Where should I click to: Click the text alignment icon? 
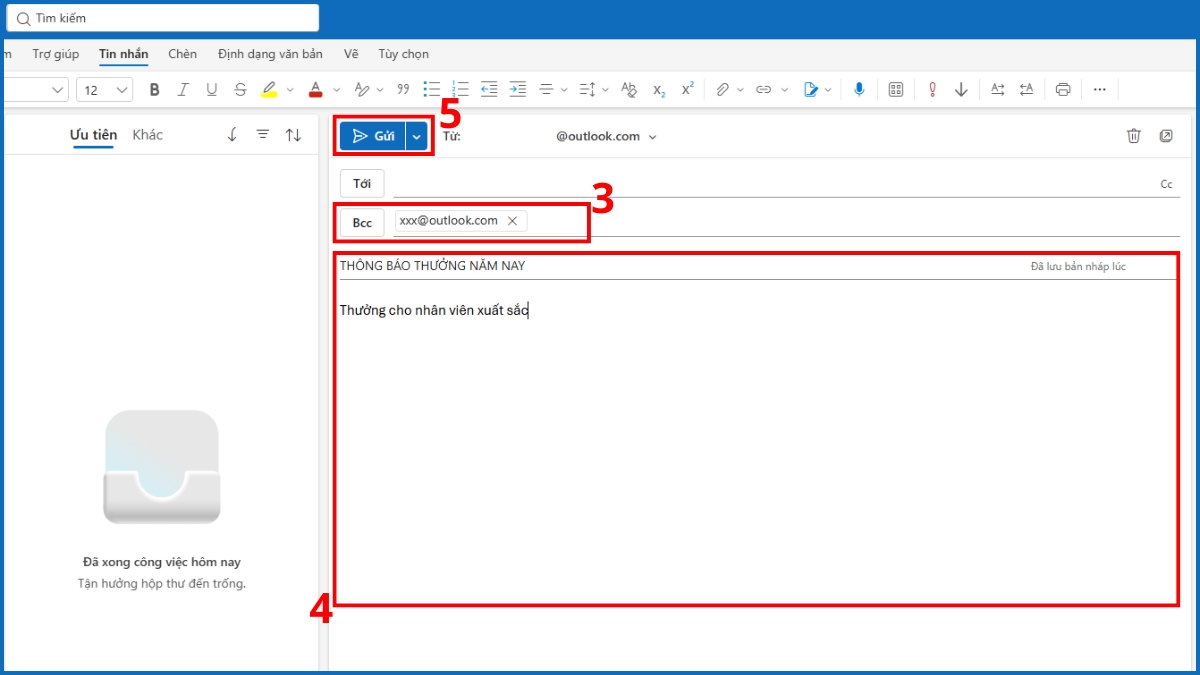click(x=546, y=90)
